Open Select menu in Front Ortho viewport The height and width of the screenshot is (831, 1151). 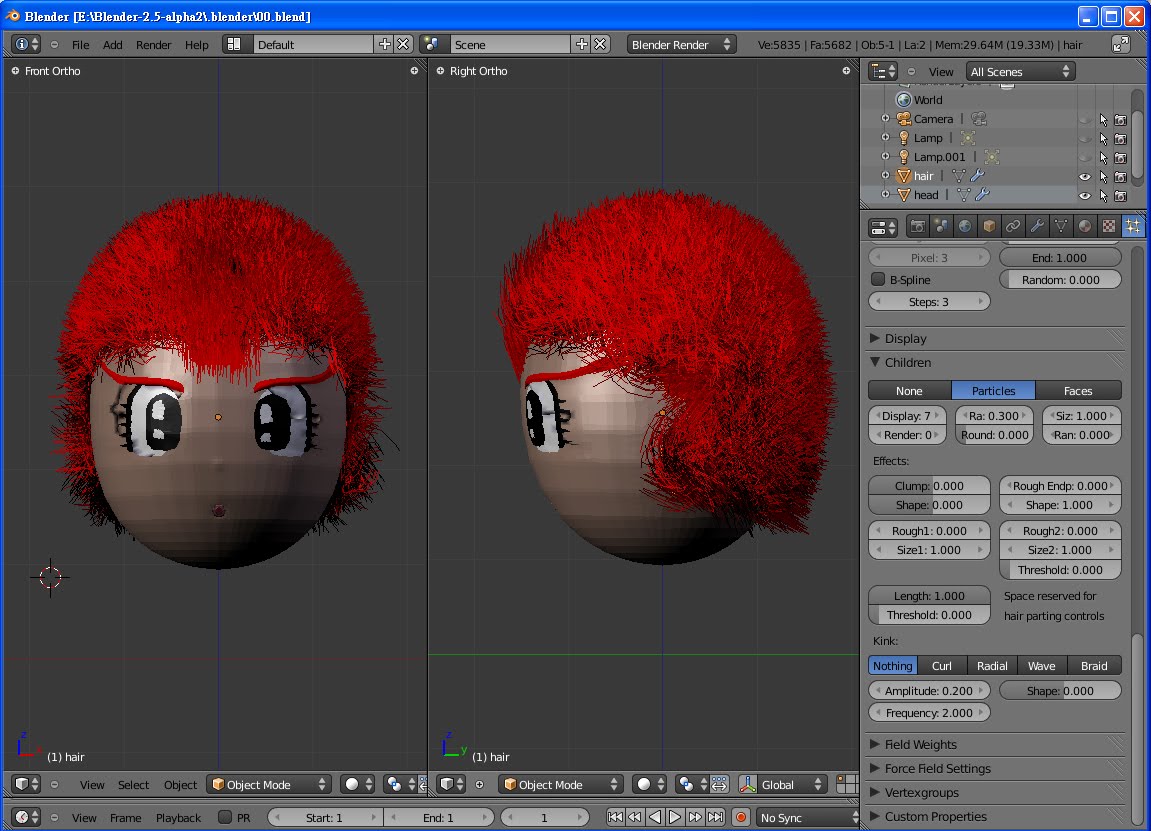point(134,785)
